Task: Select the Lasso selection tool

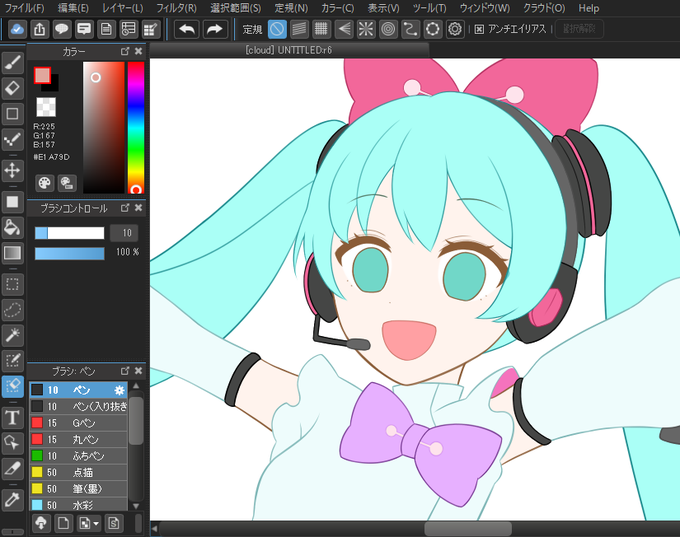Action: [x=12, y=310]
